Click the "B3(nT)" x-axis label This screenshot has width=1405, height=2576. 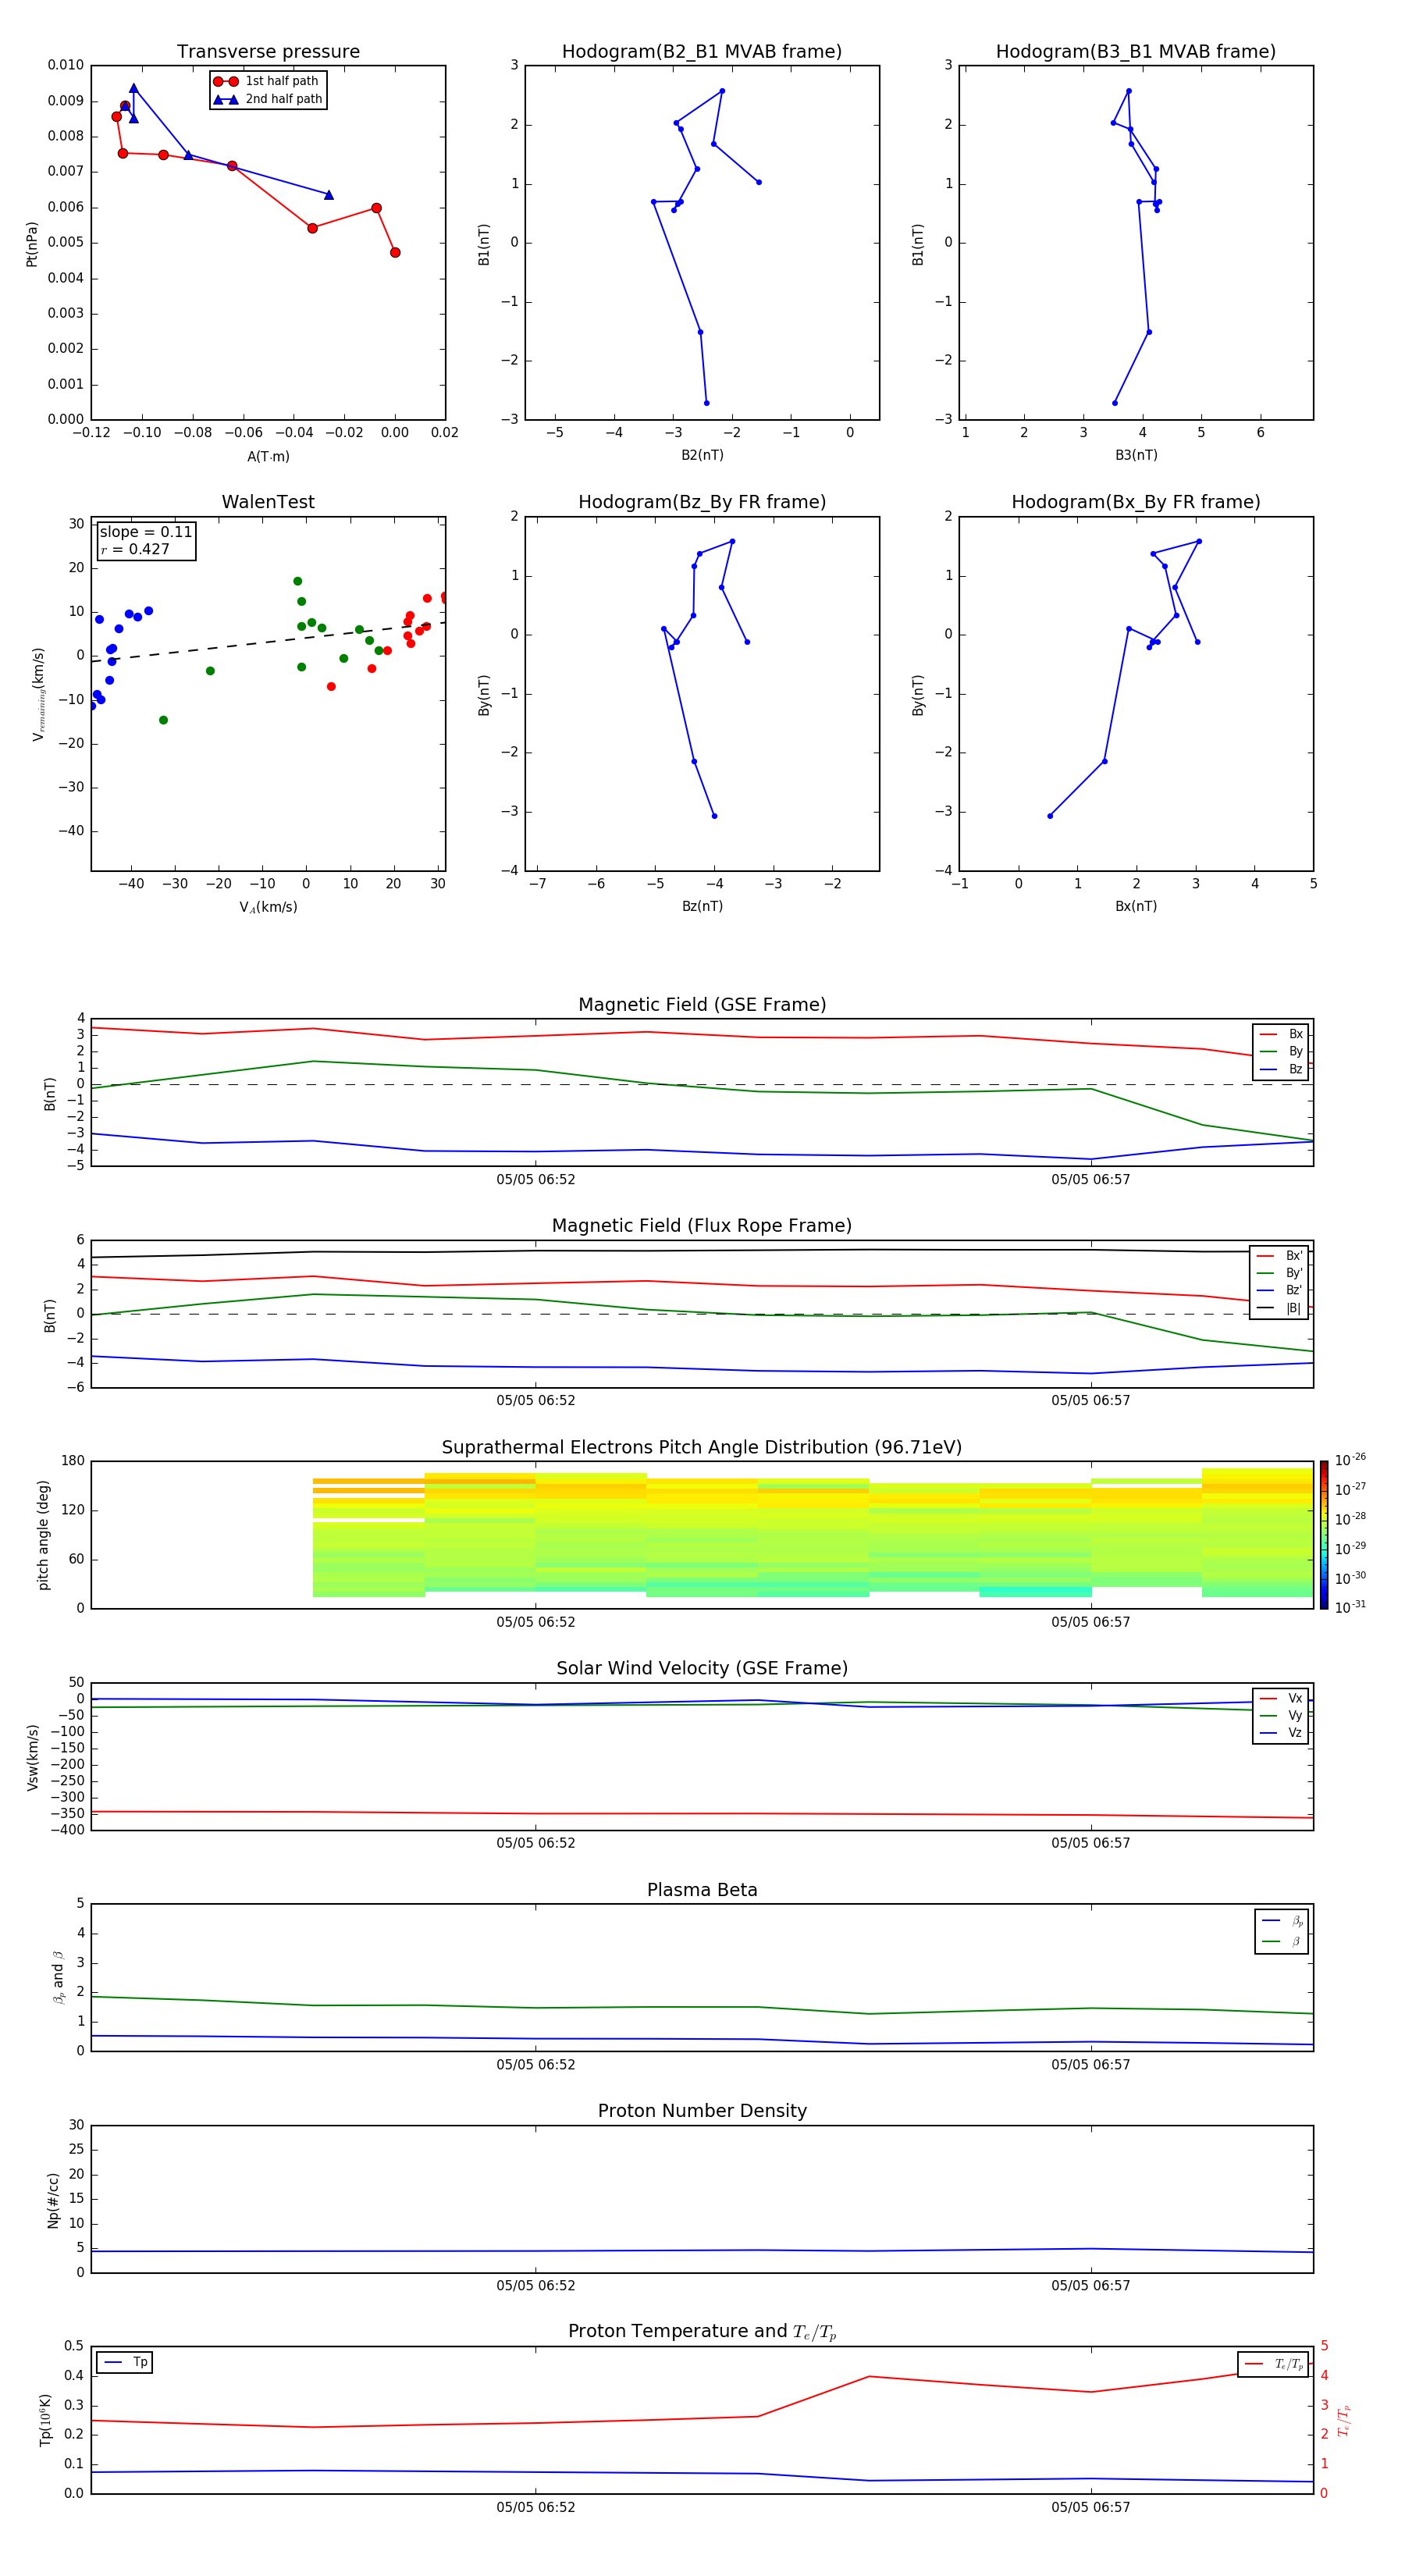[x=1136, y=455]
